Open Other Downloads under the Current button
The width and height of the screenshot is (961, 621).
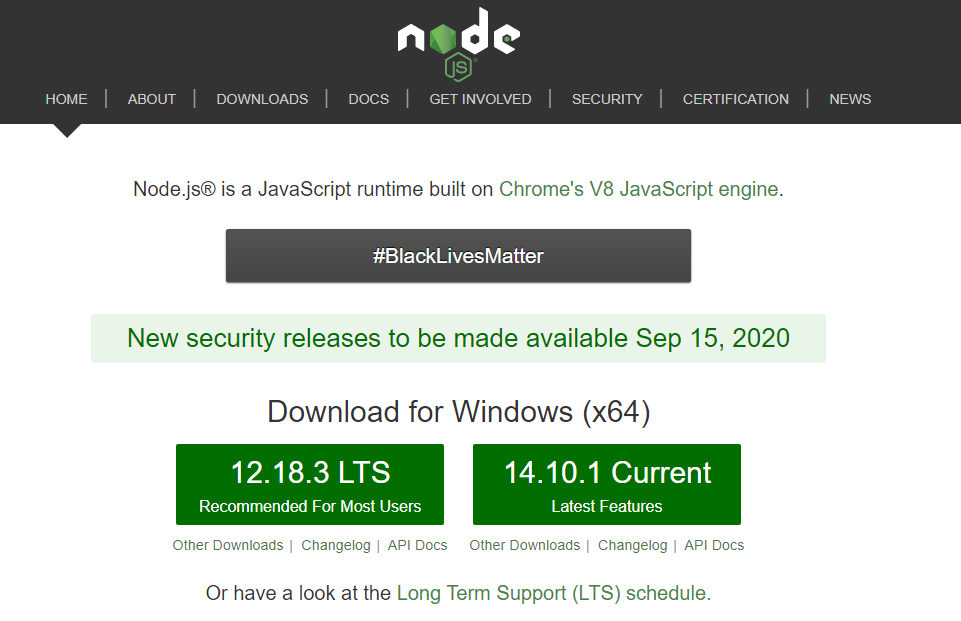(525, 545)
